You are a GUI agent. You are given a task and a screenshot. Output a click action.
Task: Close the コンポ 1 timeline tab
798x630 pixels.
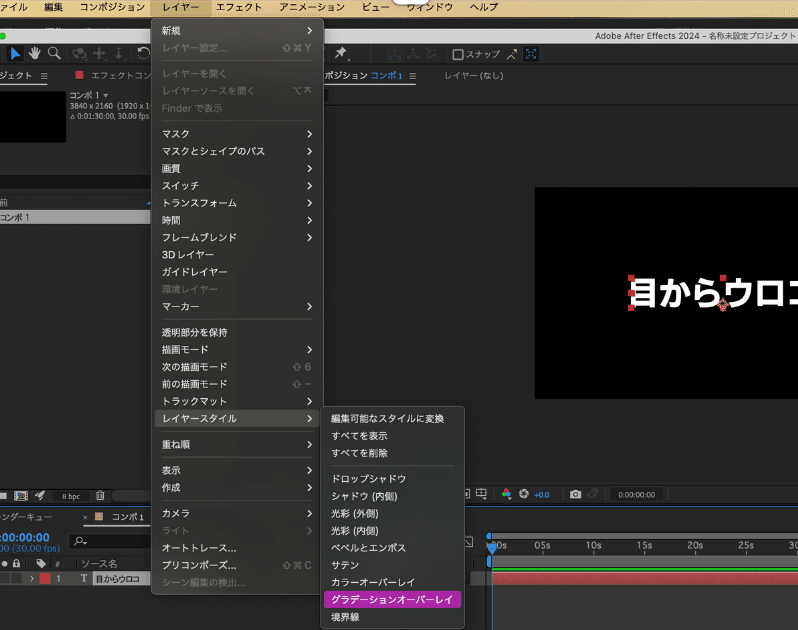coord(85,517)
